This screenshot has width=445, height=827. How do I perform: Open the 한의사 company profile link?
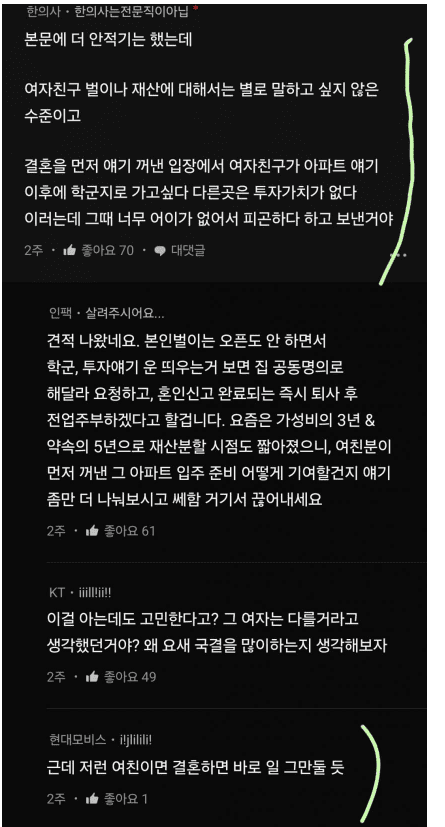click(x=40, y=12)
